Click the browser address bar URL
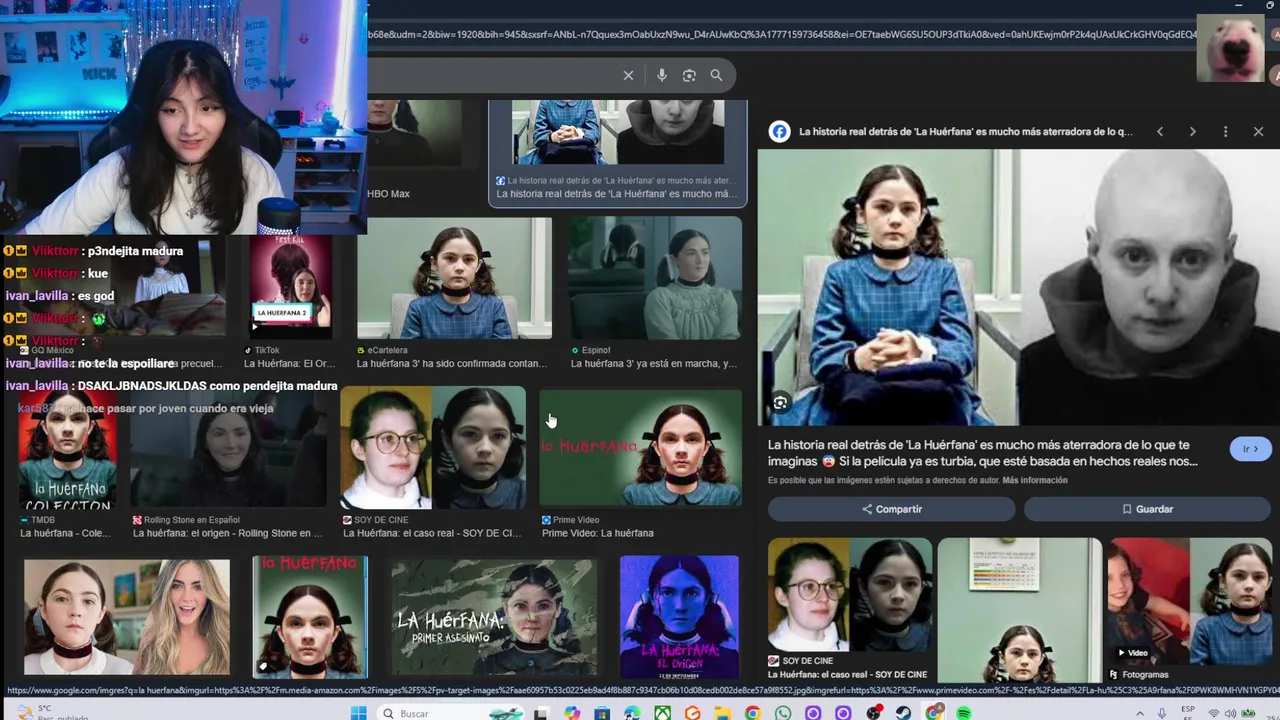Screen dimensions: 1280x720 click(x=780, y=34)
